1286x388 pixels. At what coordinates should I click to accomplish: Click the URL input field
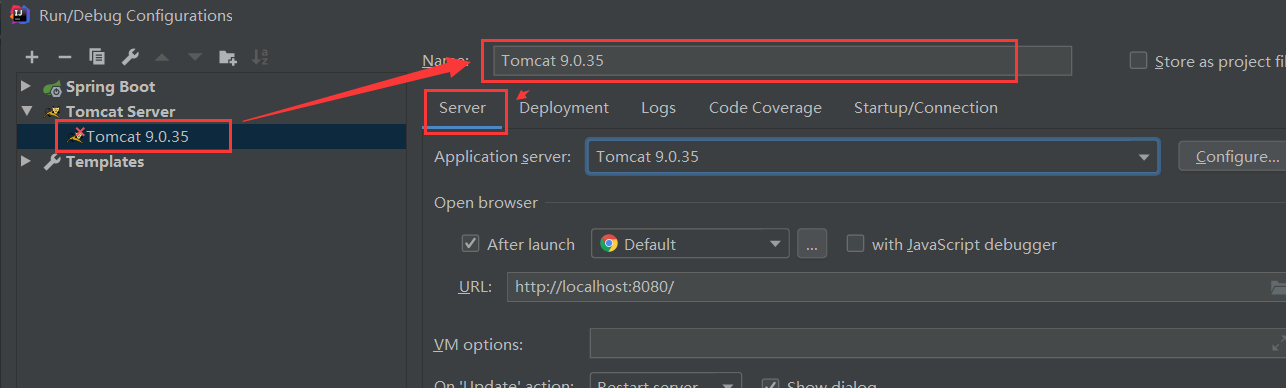(896, 287)
